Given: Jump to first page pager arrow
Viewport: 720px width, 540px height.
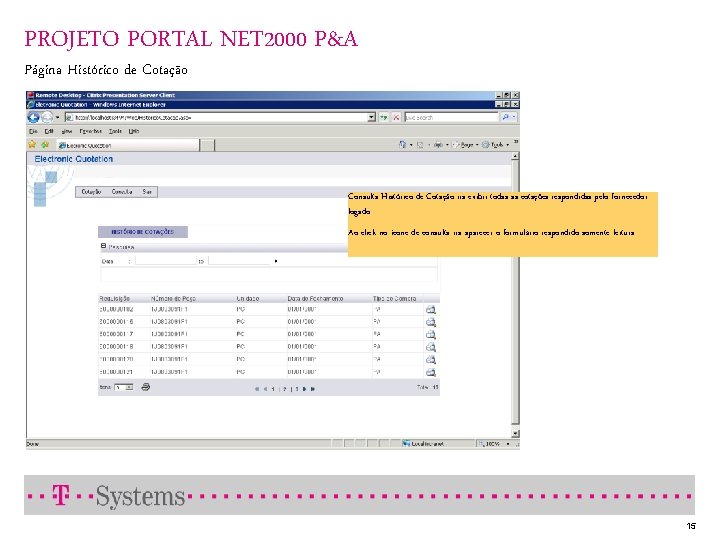Looking at the screenshot, I should (x=257, y=389).
